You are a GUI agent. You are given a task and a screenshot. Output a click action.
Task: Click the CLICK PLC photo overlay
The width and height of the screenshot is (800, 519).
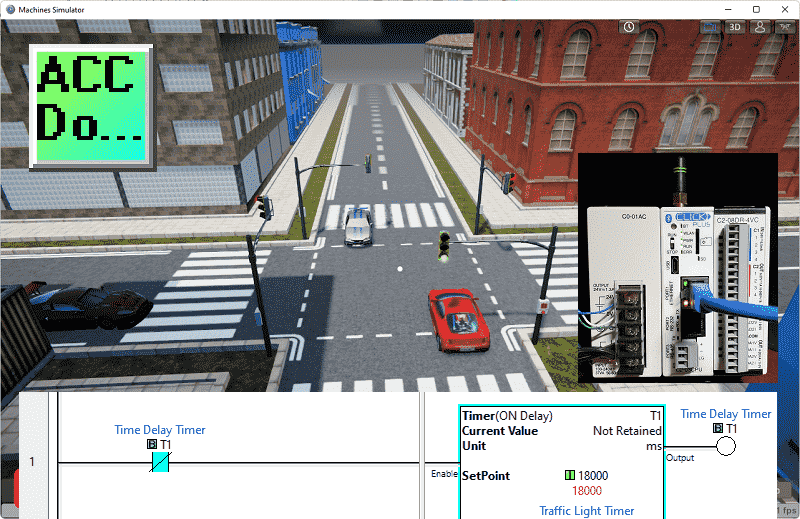click(678, 268)
